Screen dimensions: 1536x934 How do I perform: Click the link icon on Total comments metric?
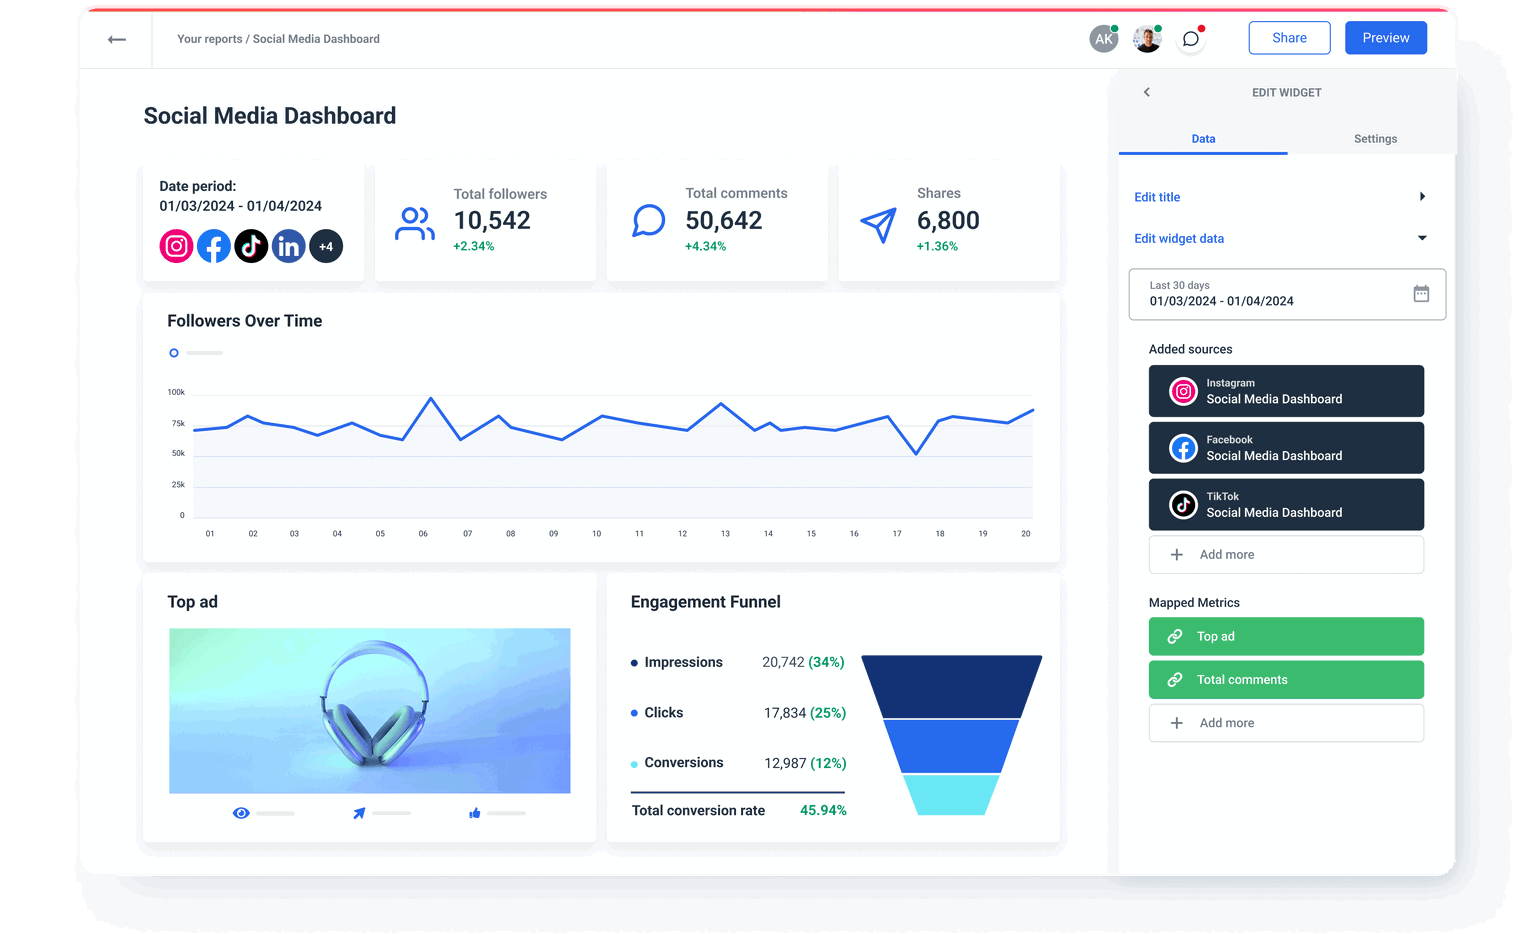click(x=1175, y=679)
